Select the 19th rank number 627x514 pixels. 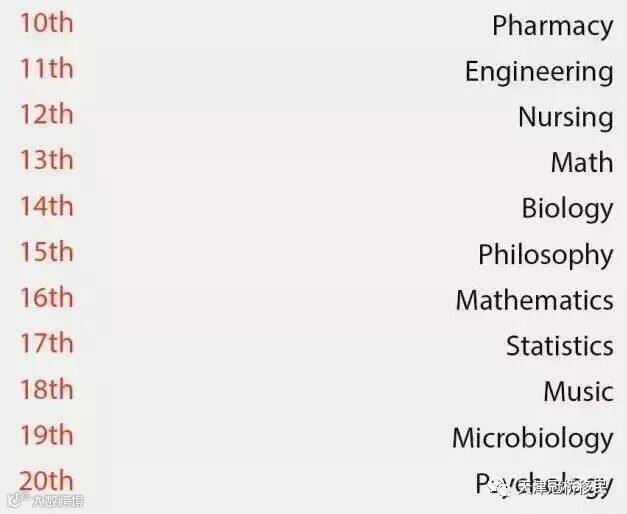tap(46, 435)
